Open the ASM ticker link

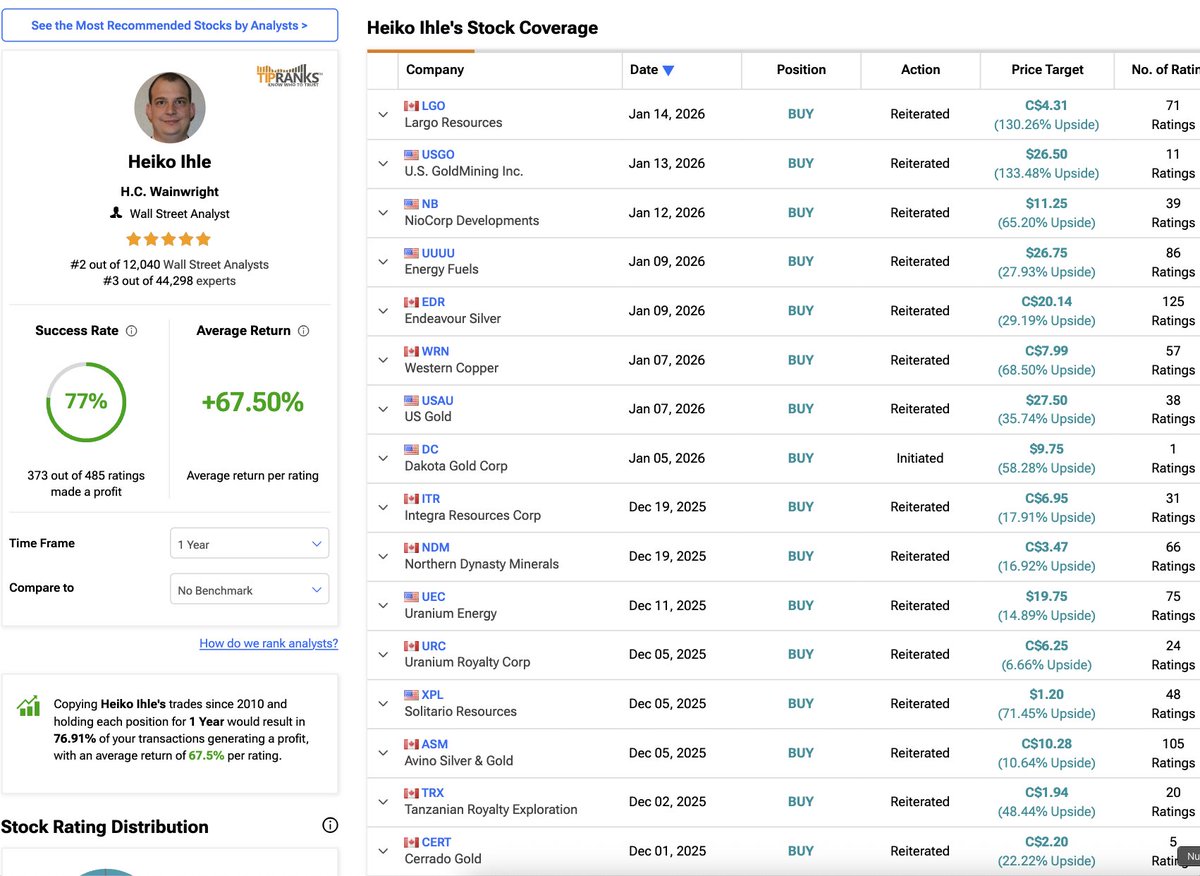[x=434, y=744]
